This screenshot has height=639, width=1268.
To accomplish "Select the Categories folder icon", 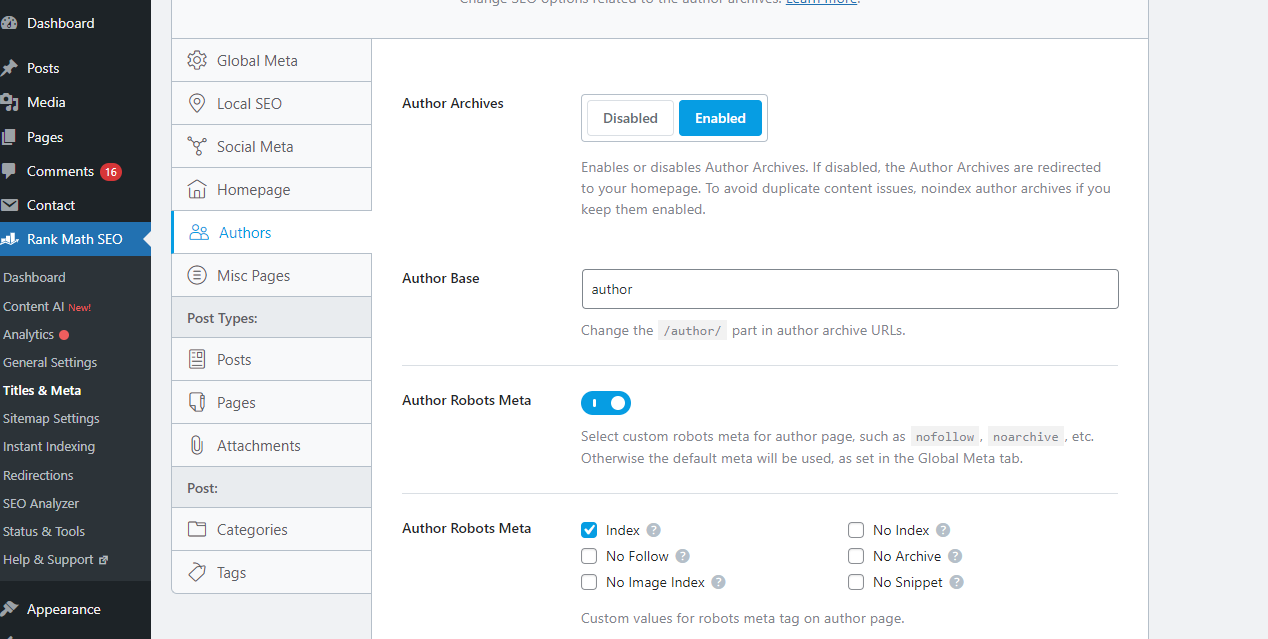I will 197,530.
